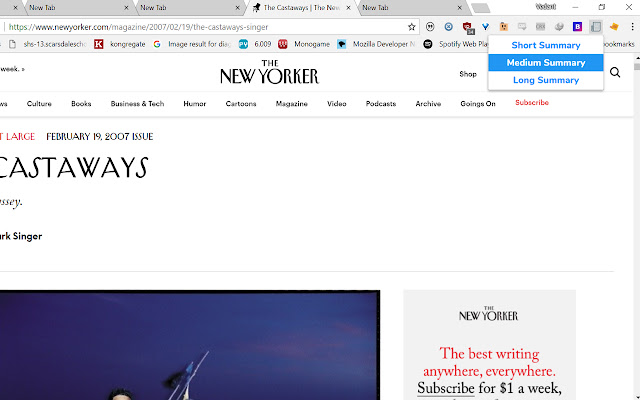Click the Mark Singer author name
Screen dimensions: 640x400
pos(21,236)
